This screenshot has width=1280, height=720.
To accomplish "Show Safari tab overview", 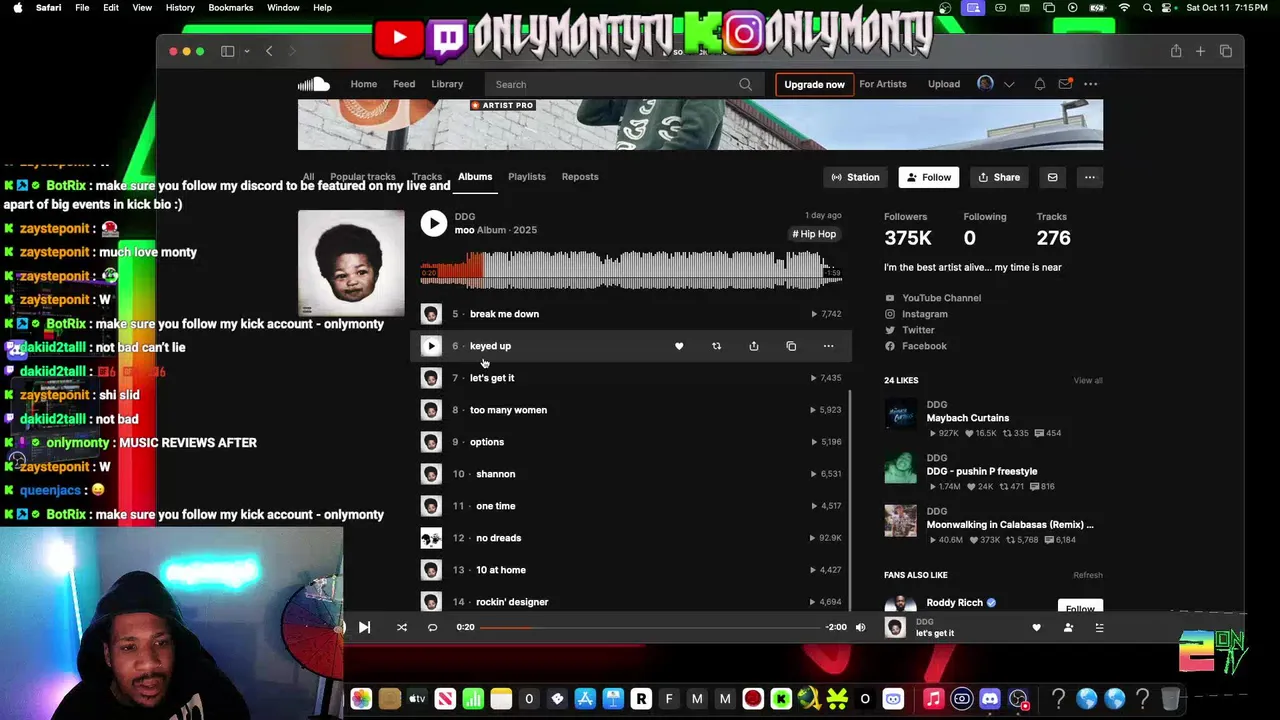I will coord(1226,51).
